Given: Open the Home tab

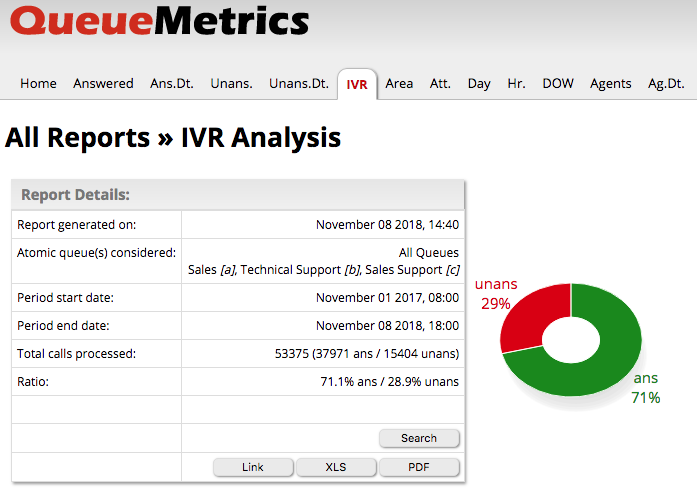Looking at the screenshot, I should pyautogui.click(x=38, y=84).
